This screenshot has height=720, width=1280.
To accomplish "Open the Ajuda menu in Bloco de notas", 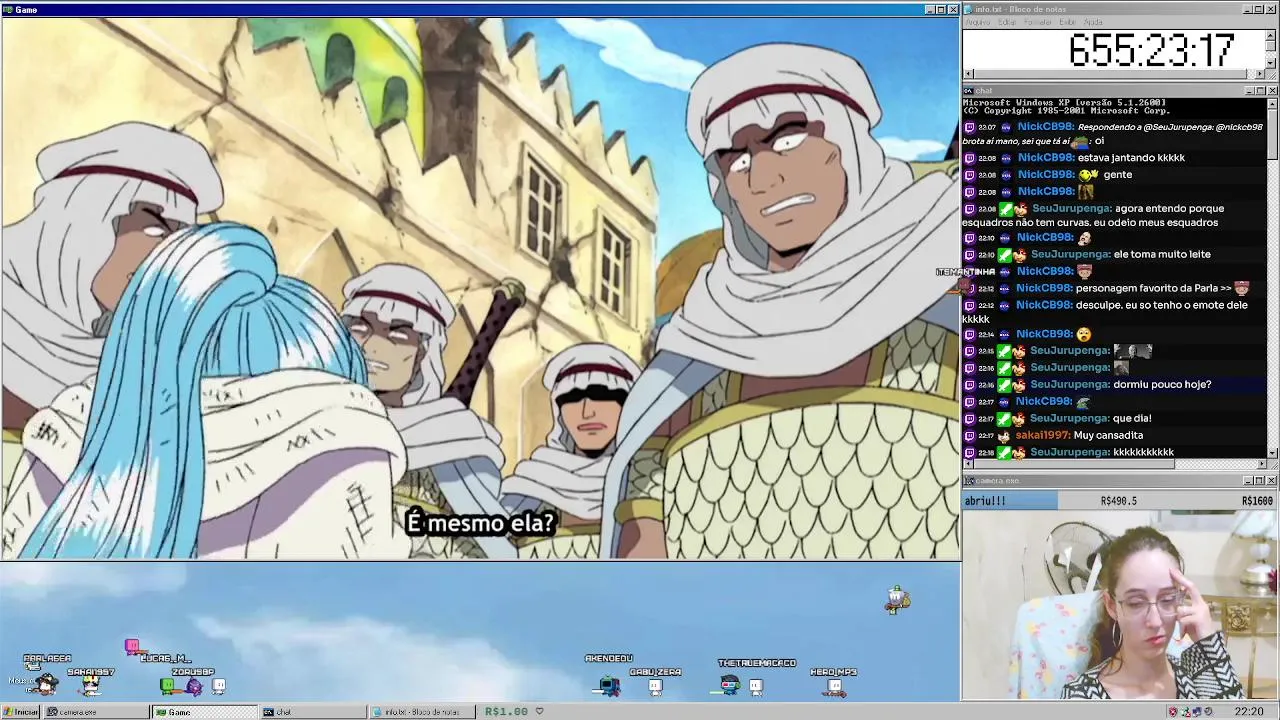I will [1094, 22].
